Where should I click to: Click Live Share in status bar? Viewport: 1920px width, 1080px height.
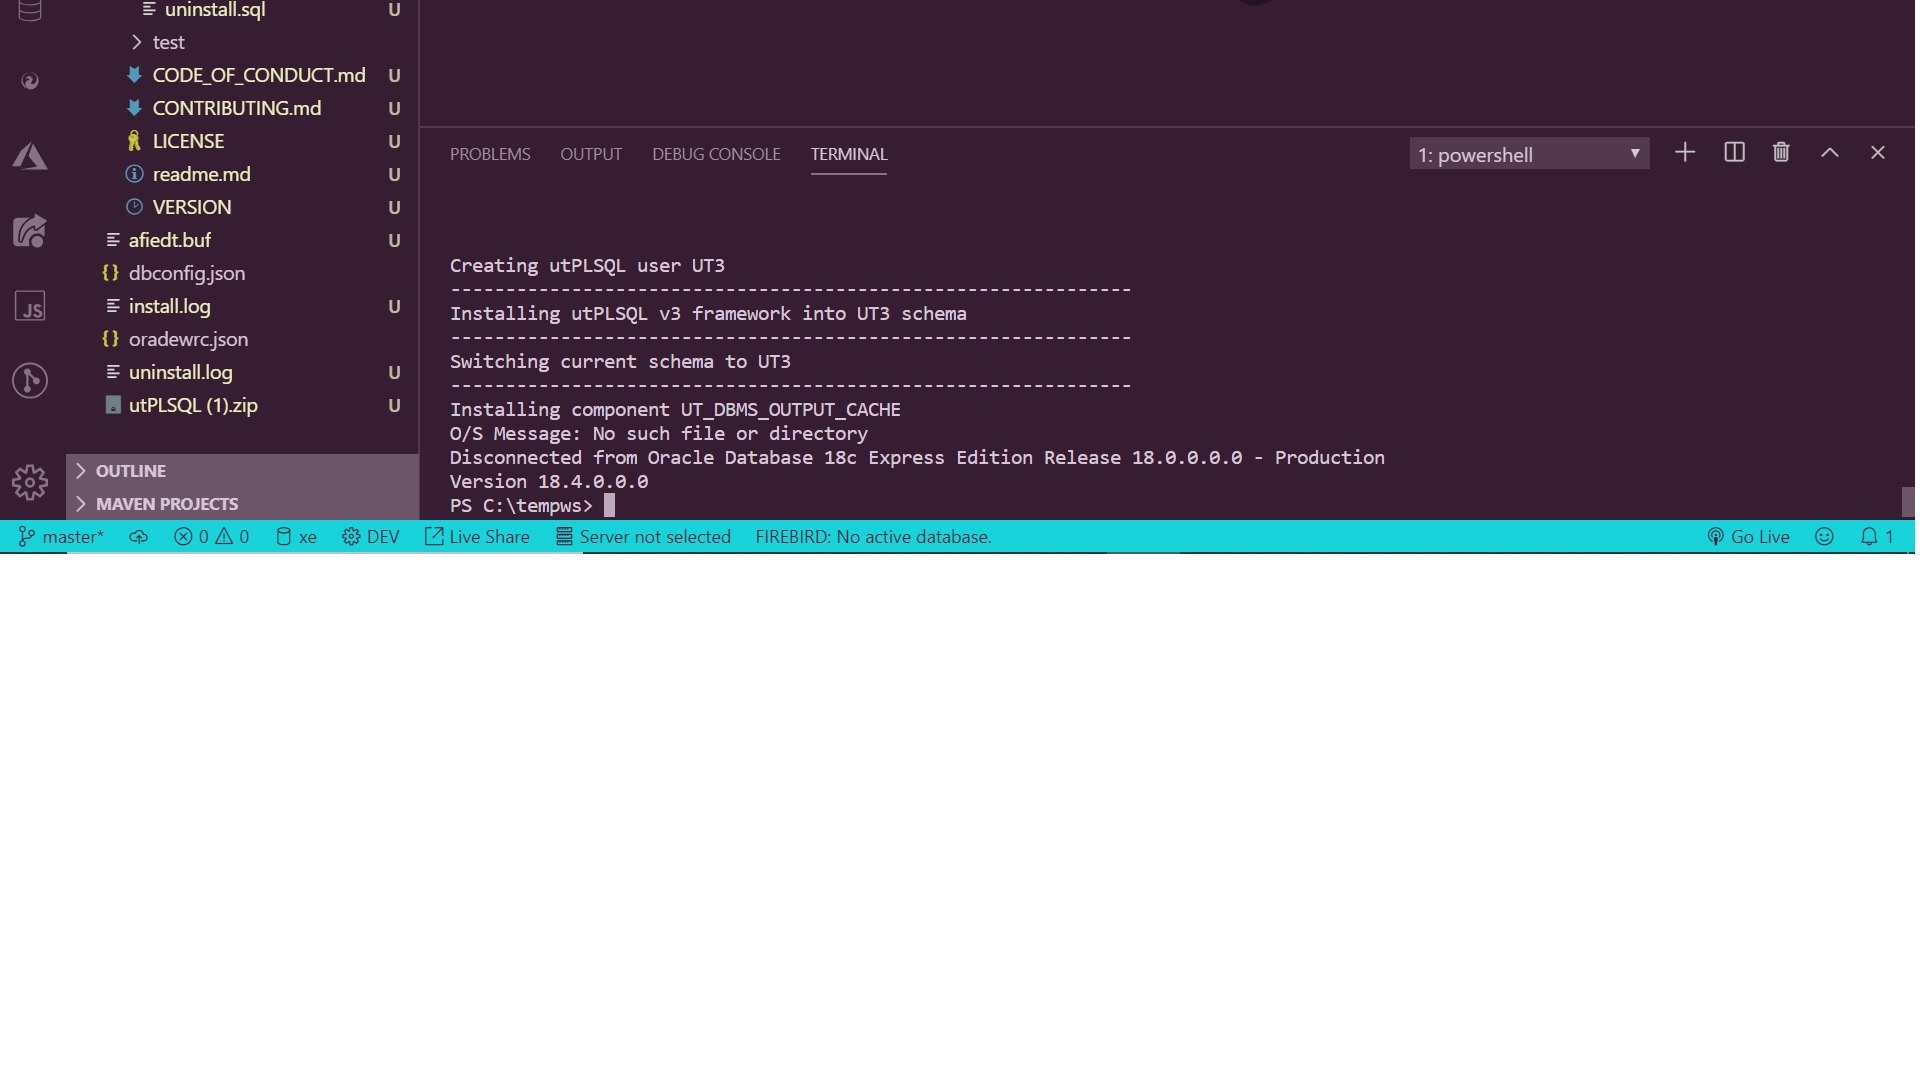[x=477, y=537]
